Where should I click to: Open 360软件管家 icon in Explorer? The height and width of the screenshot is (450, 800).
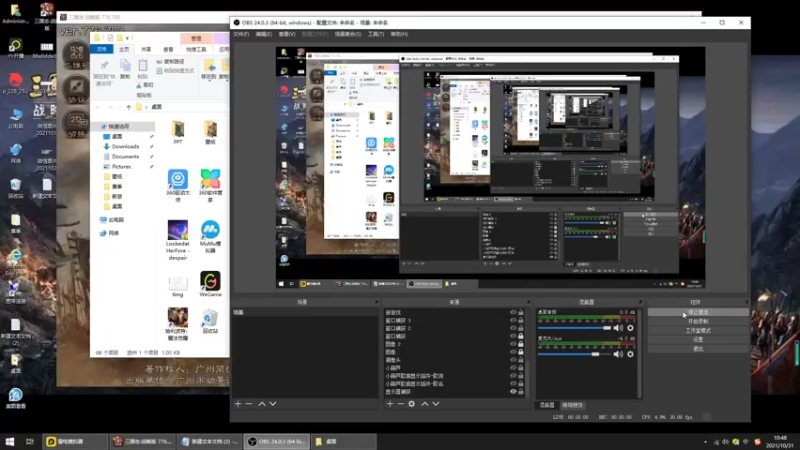click(x=210, y=186)
